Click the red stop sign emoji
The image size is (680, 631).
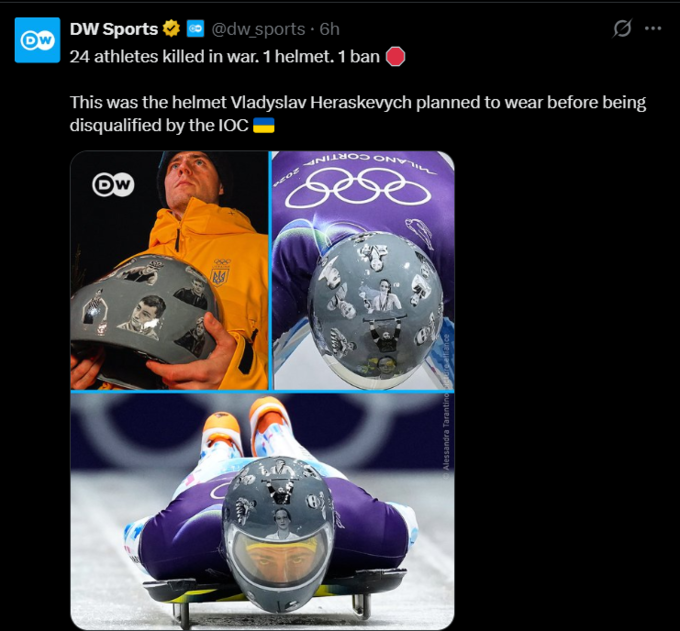(395, 56)
